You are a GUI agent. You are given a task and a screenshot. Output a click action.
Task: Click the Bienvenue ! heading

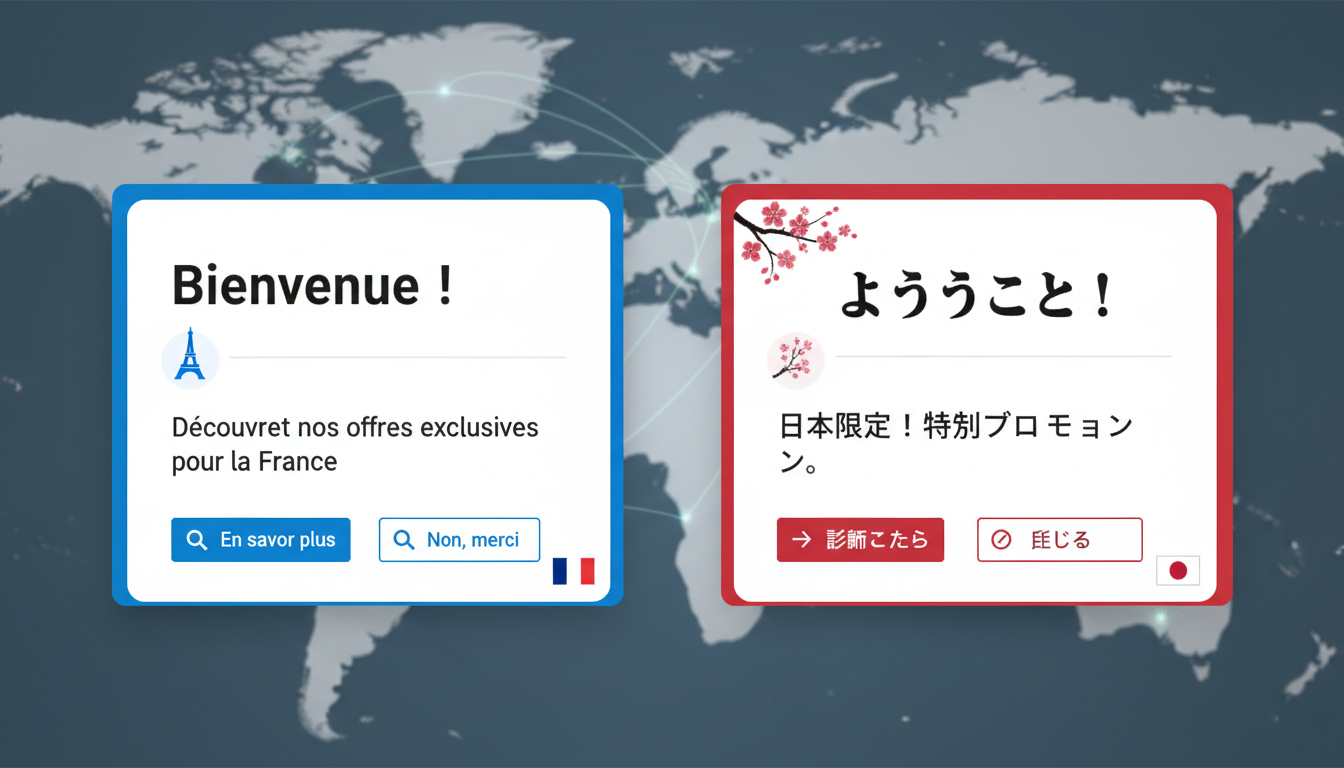coord(312,286)
